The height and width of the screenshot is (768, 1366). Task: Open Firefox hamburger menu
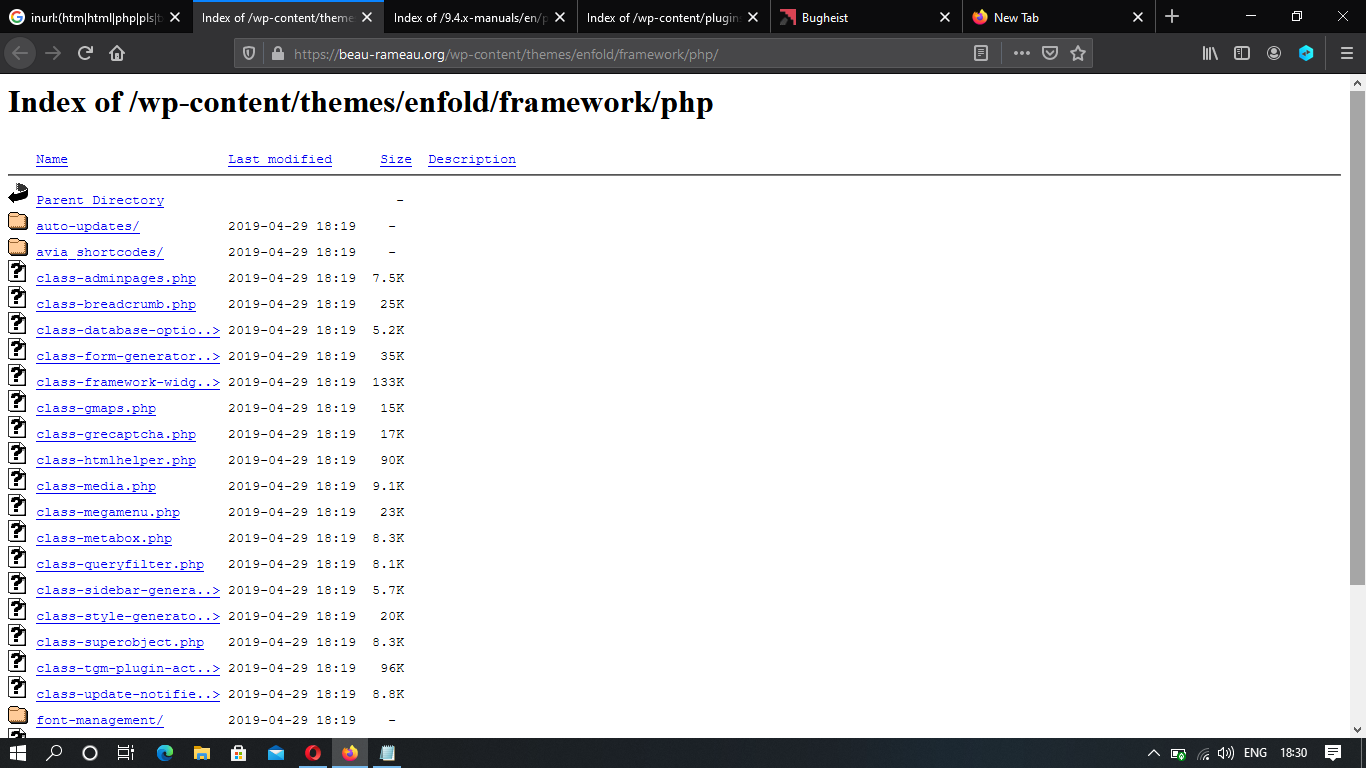(1347, 54)
